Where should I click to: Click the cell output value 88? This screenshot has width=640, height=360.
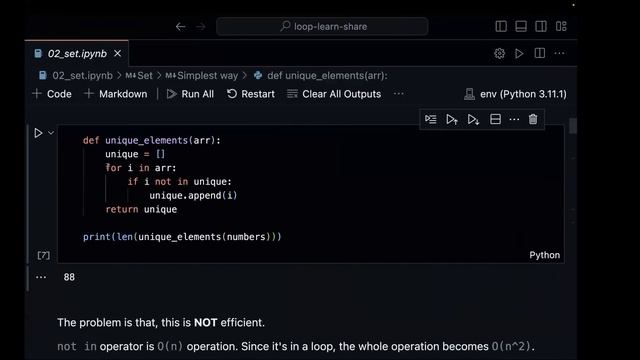tap(69, 277)
